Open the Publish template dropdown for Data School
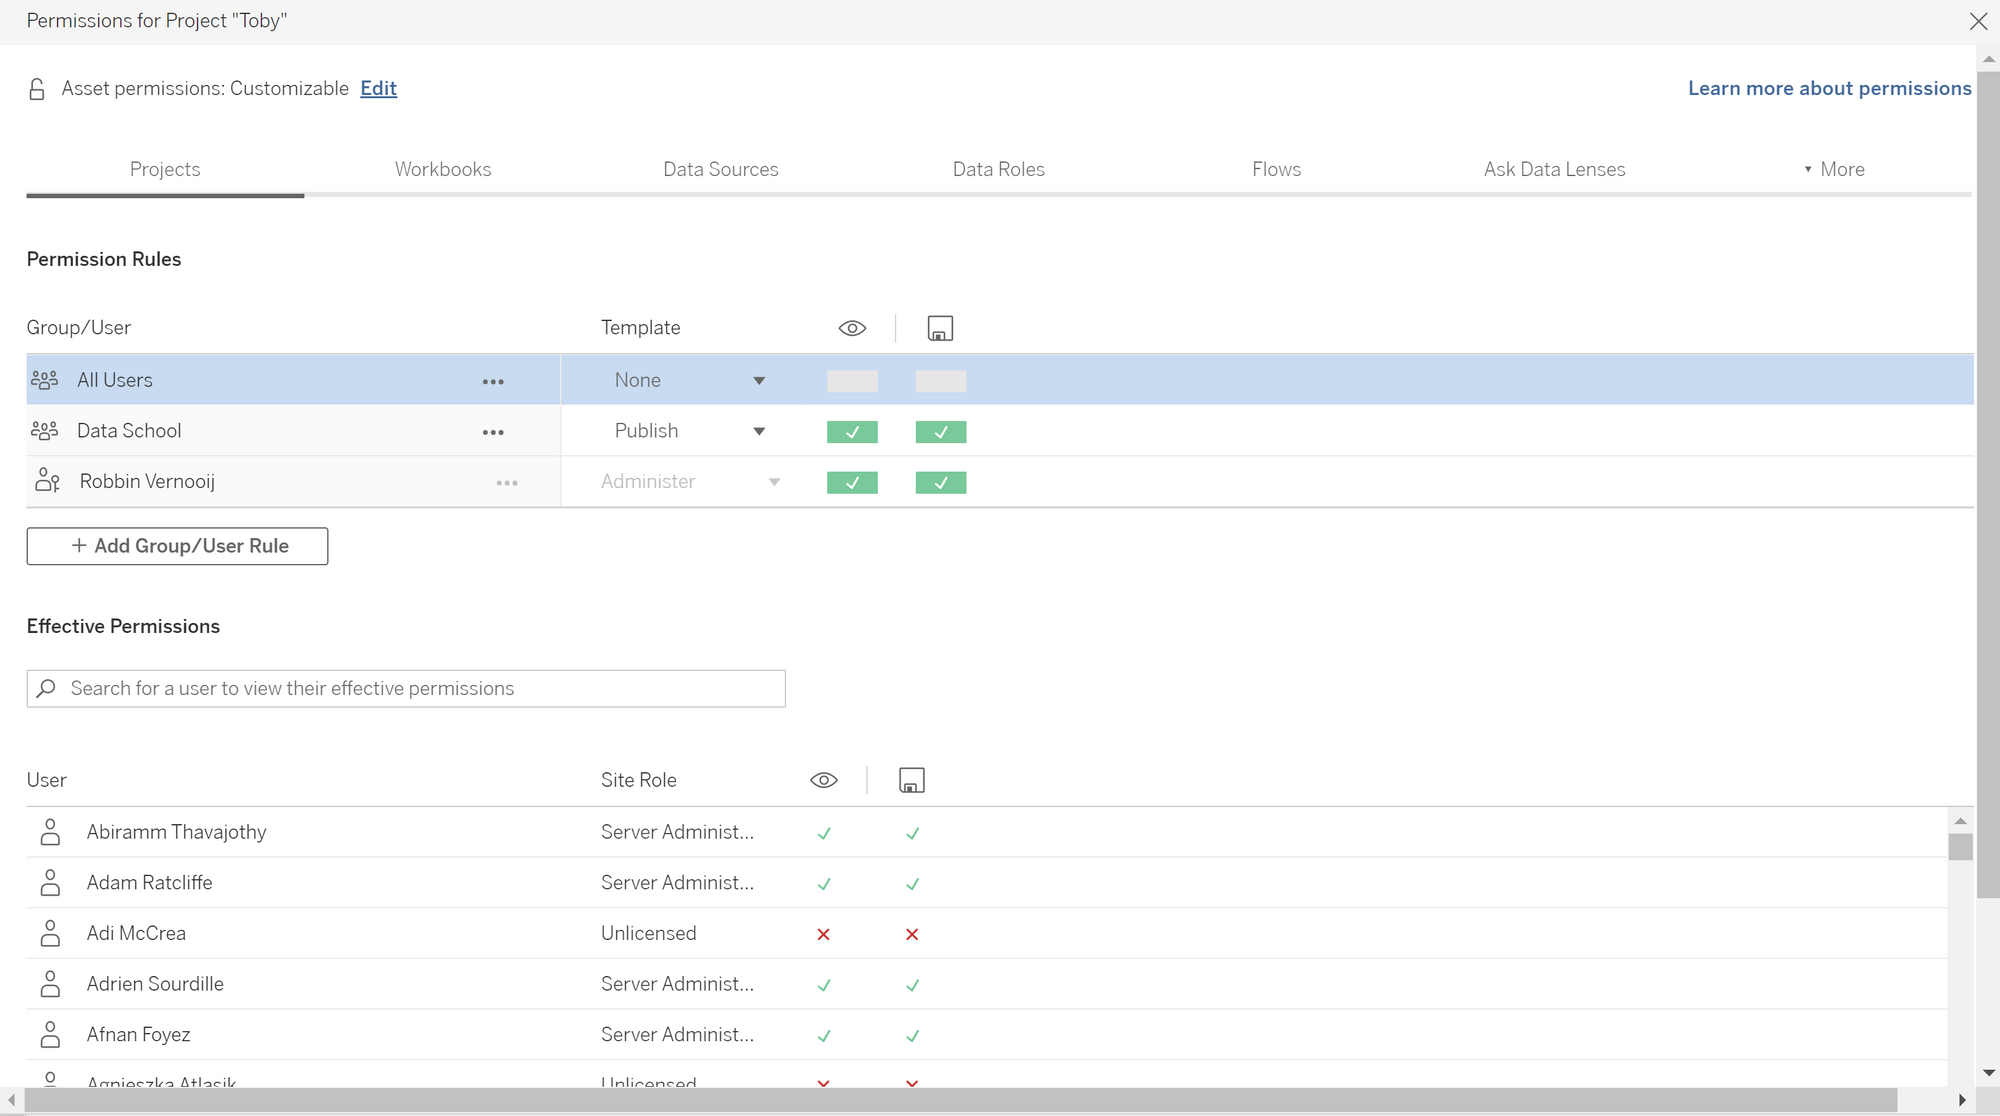Screen dimensions: 2000x1116 688,431
